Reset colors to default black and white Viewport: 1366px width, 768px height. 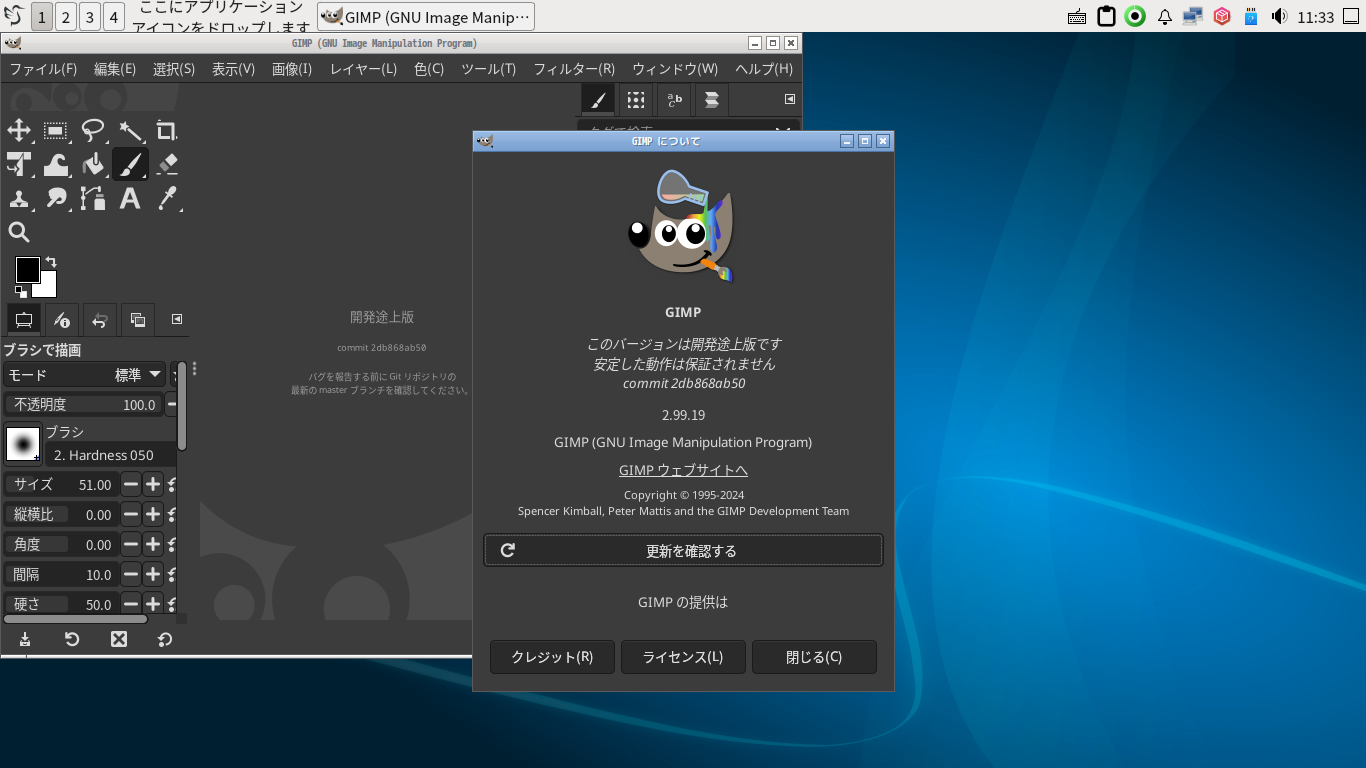[20, 292]
